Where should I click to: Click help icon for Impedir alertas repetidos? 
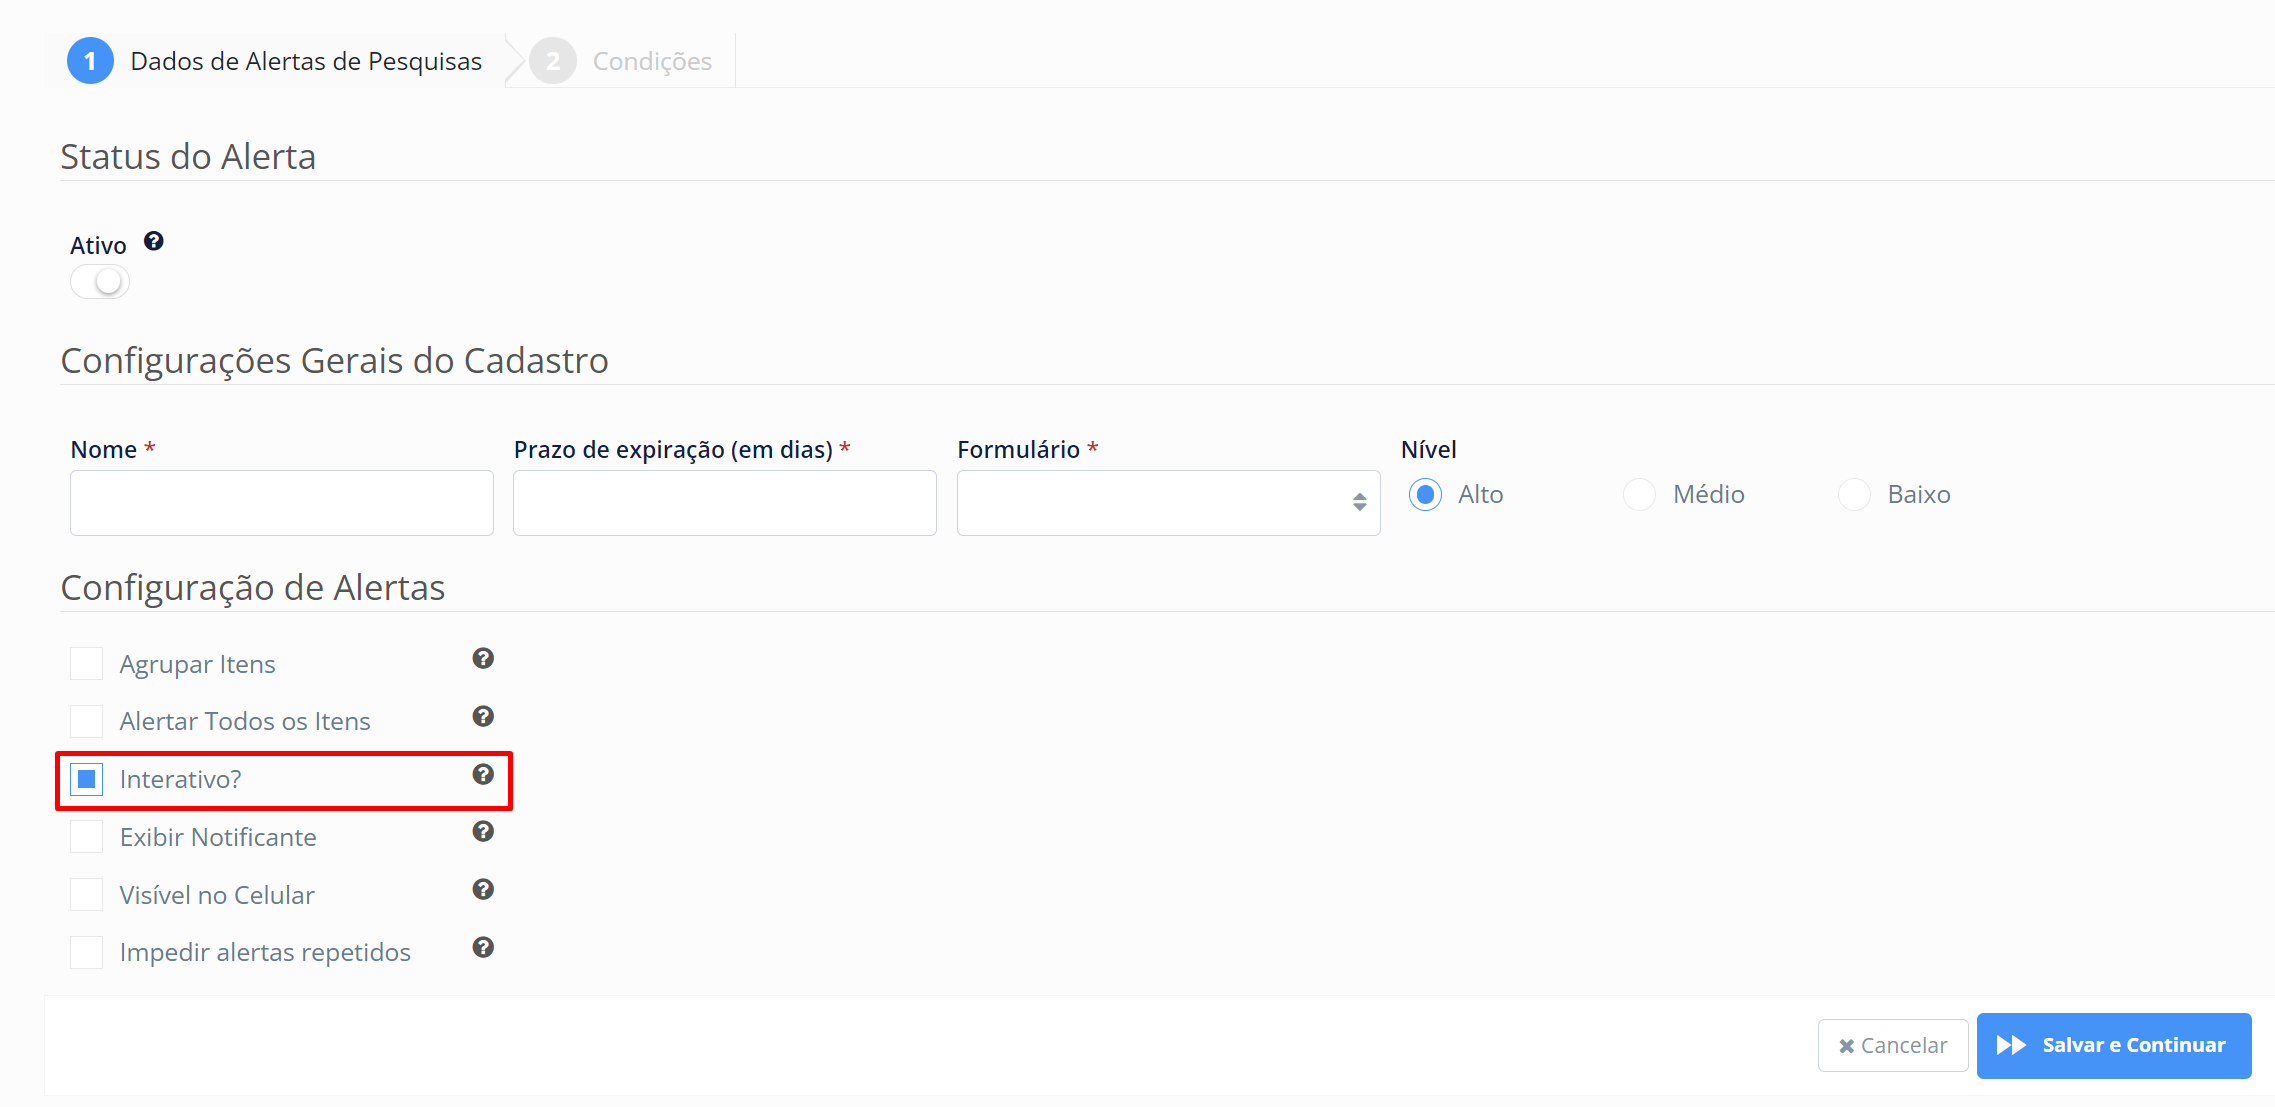[x=483, y=947]
